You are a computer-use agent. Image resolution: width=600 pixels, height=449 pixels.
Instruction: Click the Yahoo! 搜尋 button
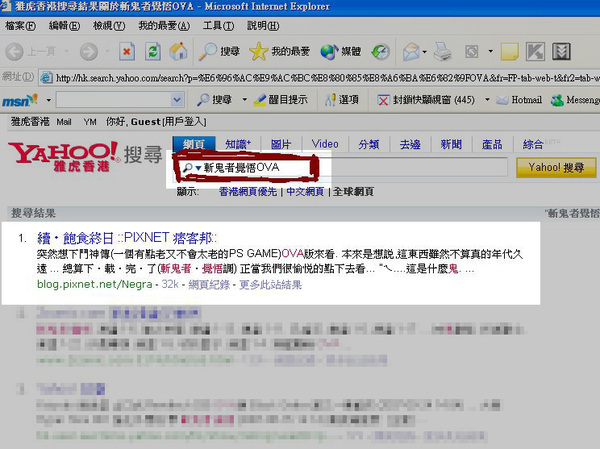(556, 168)
